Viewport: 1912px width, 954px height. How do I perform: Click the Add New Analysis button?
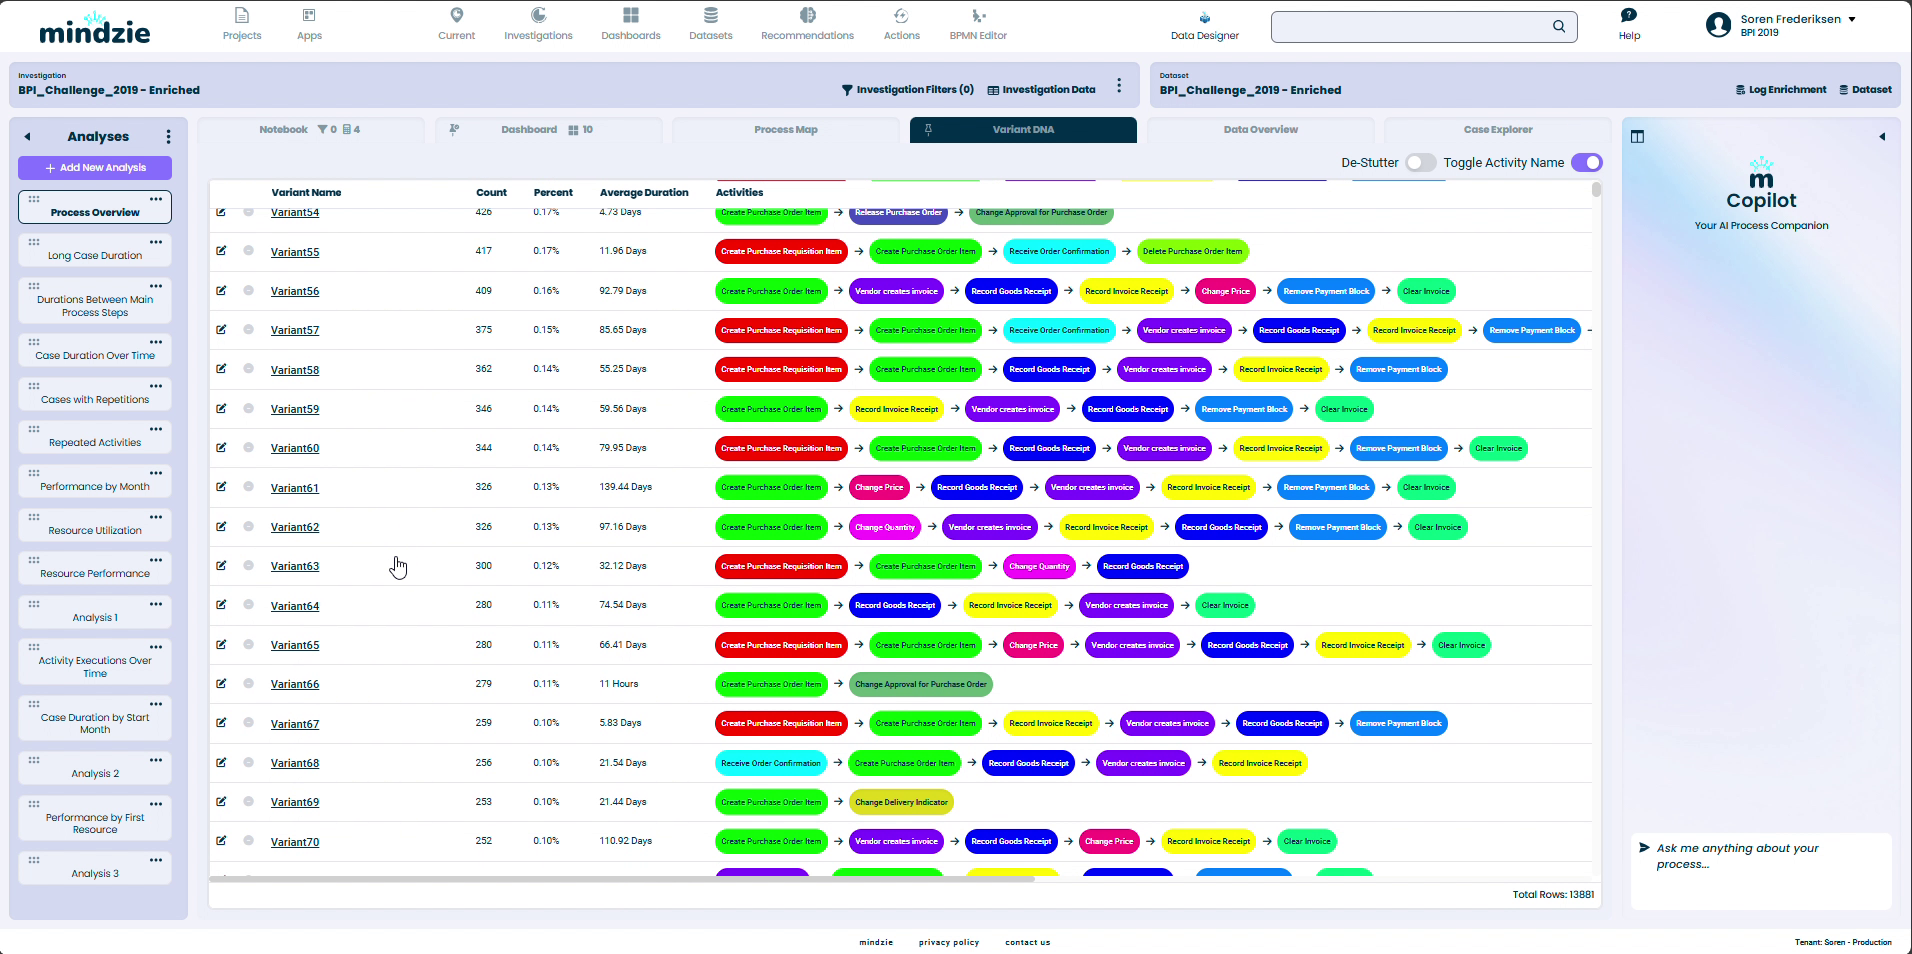click(x=95, y=168)
